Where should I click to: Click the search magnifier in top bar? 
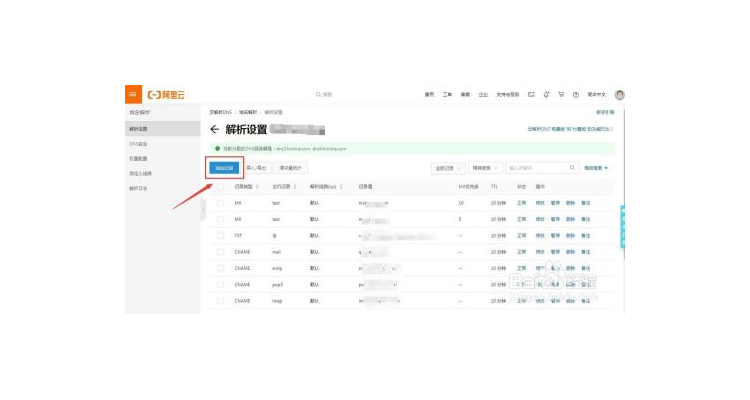(x=318, y=95)
